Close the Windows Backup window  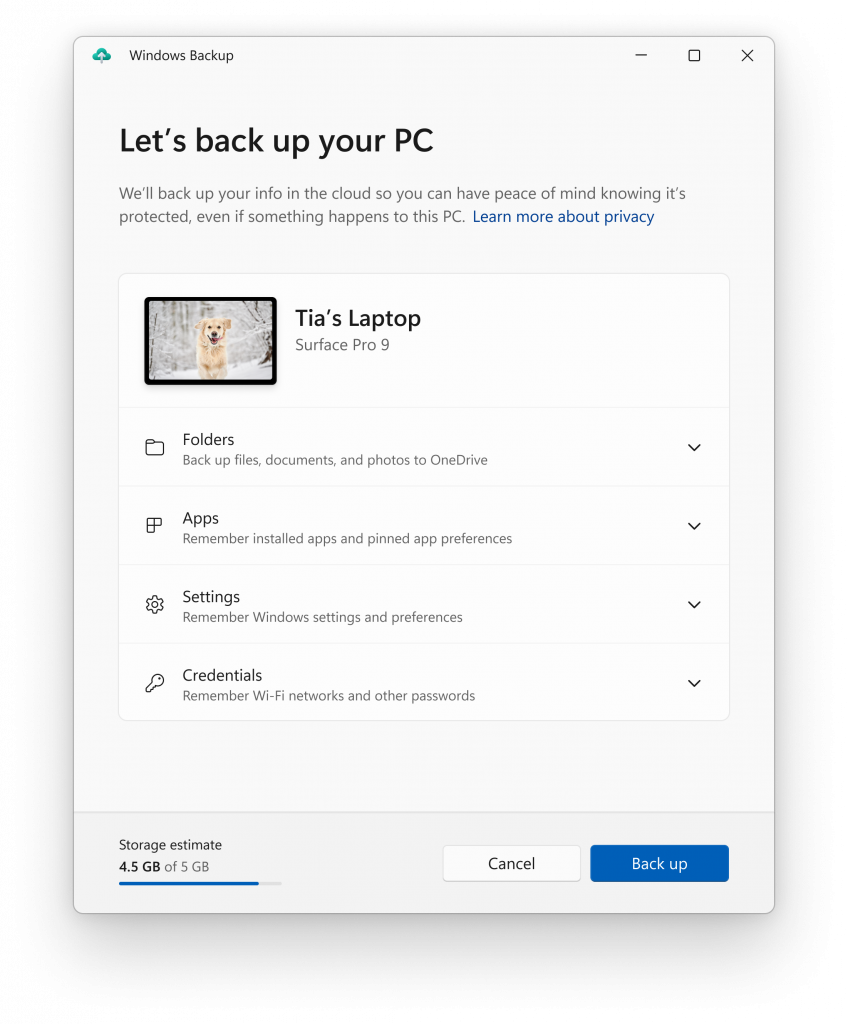tap(747, 56)
